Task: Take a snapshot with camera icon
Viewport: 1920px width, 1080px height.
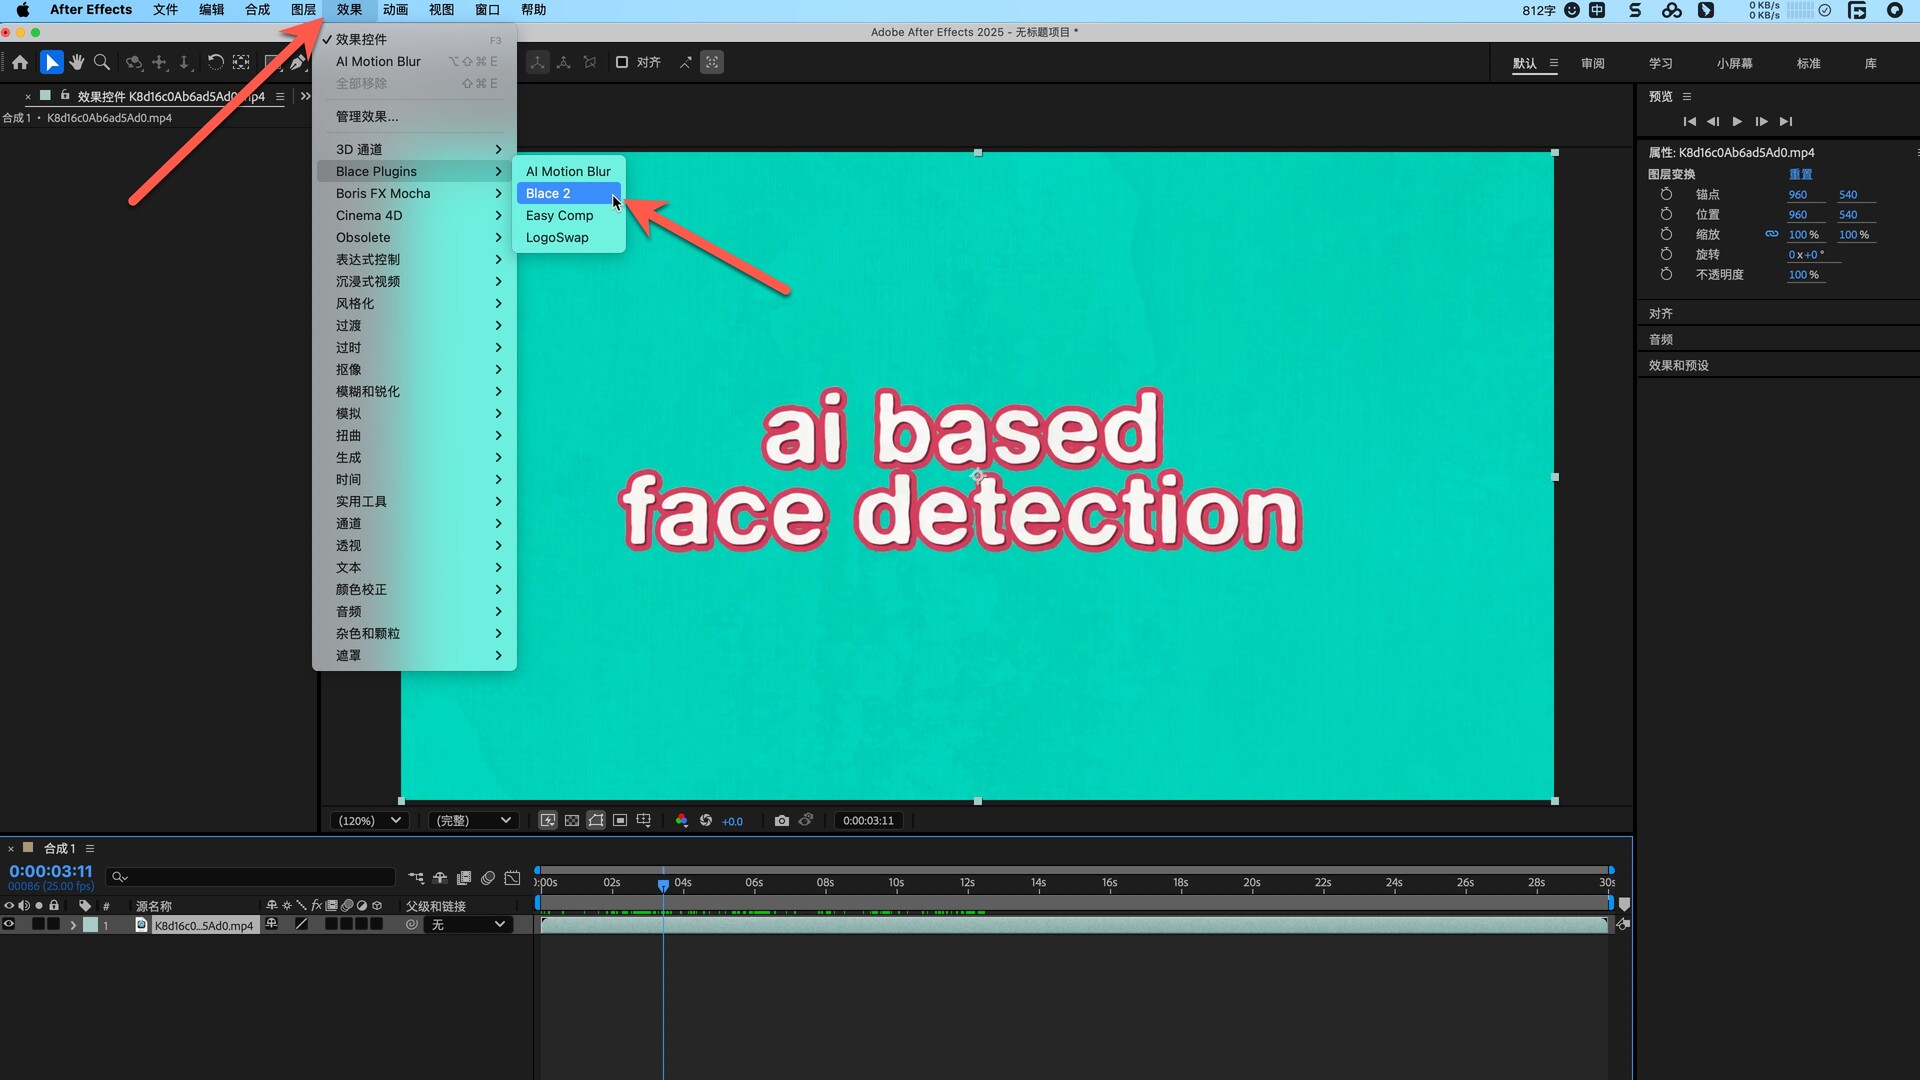Action: coord(781,820)
